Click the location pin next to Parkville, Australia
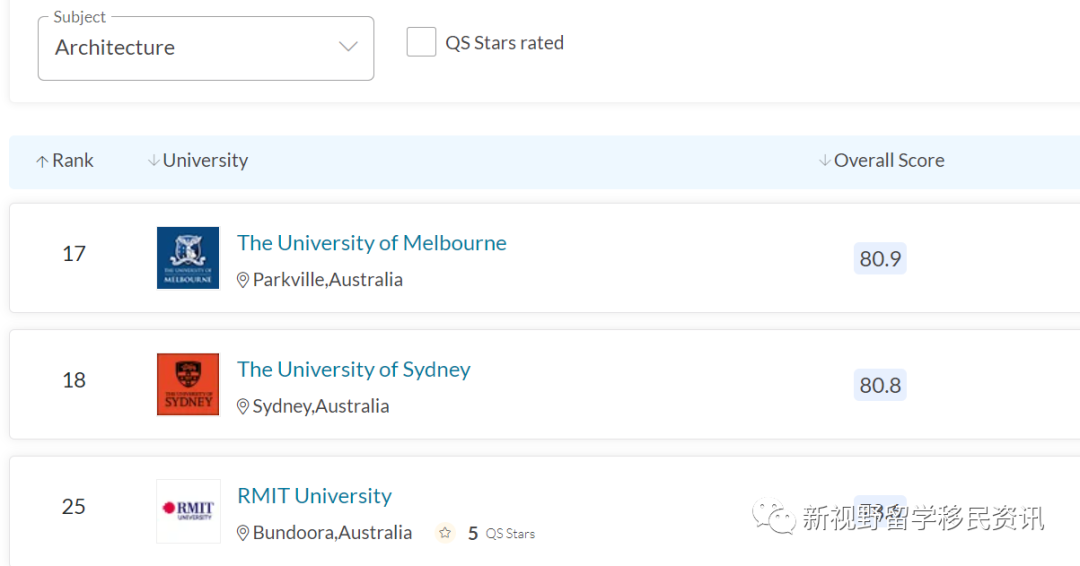 click(x=242, y=280)
